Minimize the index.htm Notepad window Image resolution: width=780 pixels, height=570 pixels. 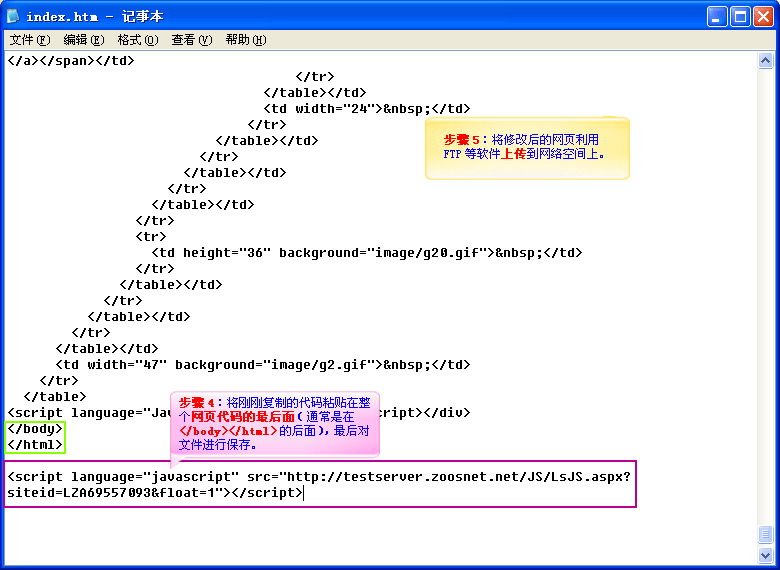coord(717,16)
